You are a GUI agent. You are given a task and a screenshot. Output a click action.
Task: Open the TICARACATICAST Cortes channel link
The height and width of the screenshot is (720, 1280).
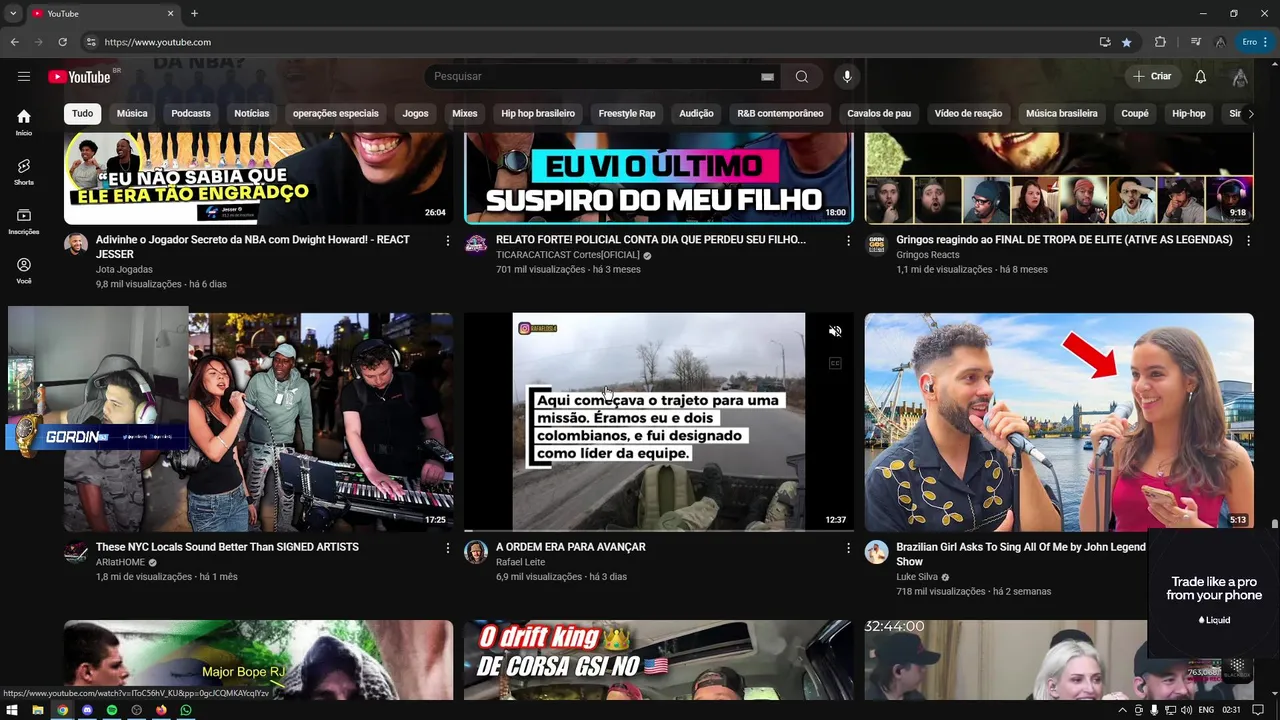click(567, 255)
